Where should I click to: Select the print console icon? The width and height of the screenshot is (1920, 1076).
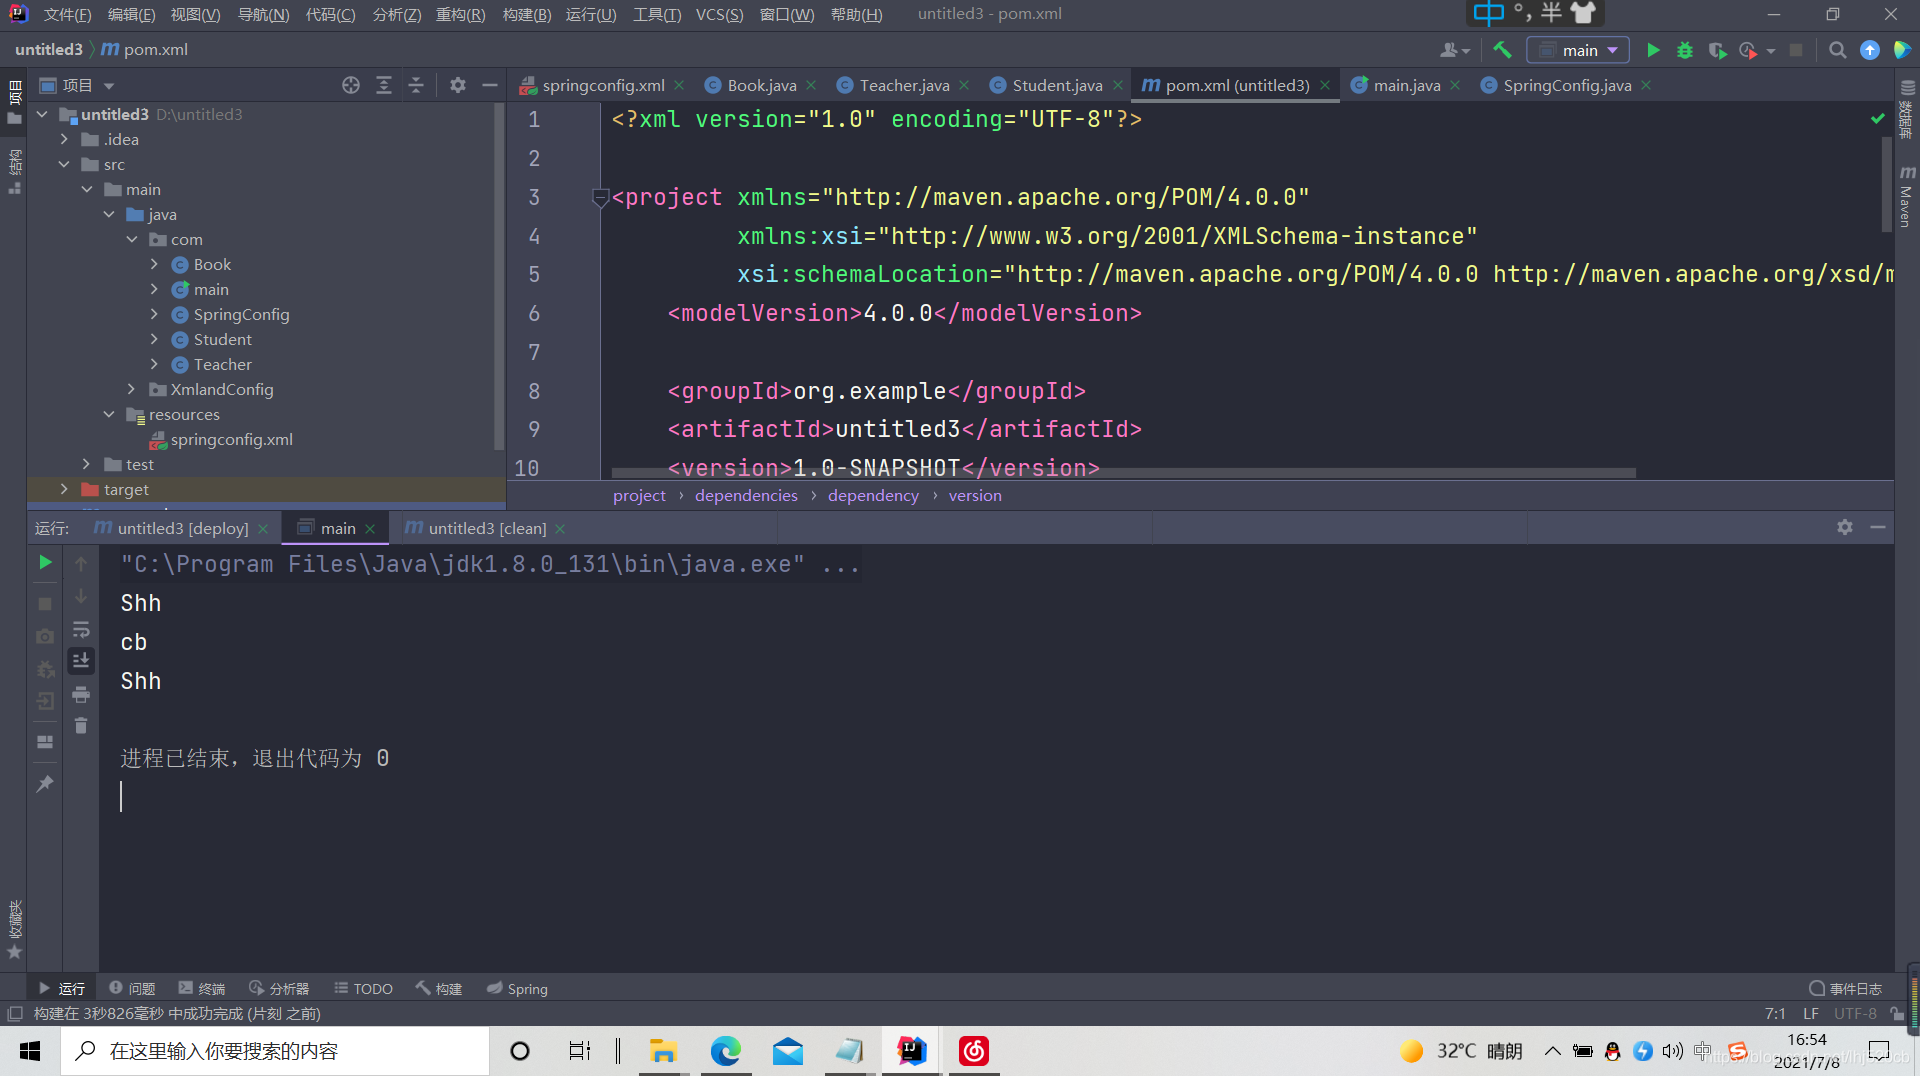81,694
